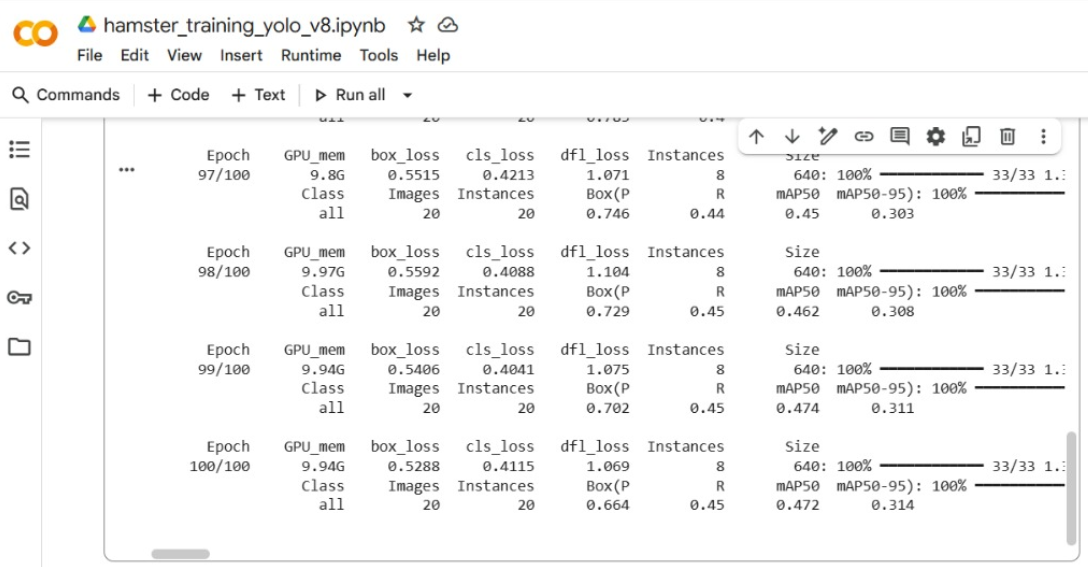Open Table of contents sidebar panel

pos(19,149)
